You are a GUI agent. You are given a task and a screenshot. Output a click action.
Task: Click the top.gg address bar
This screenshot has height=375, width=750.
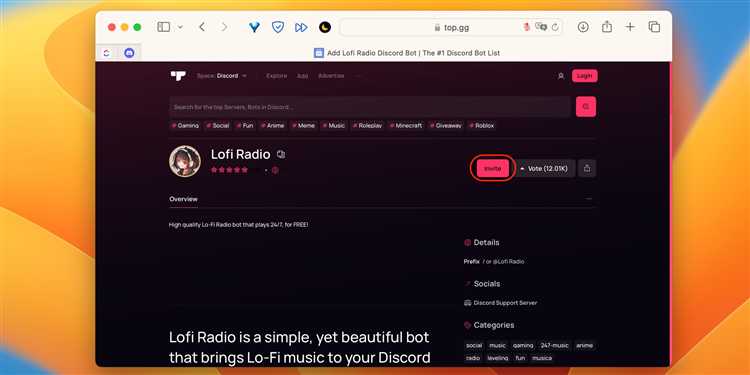[x=451, y=27]
